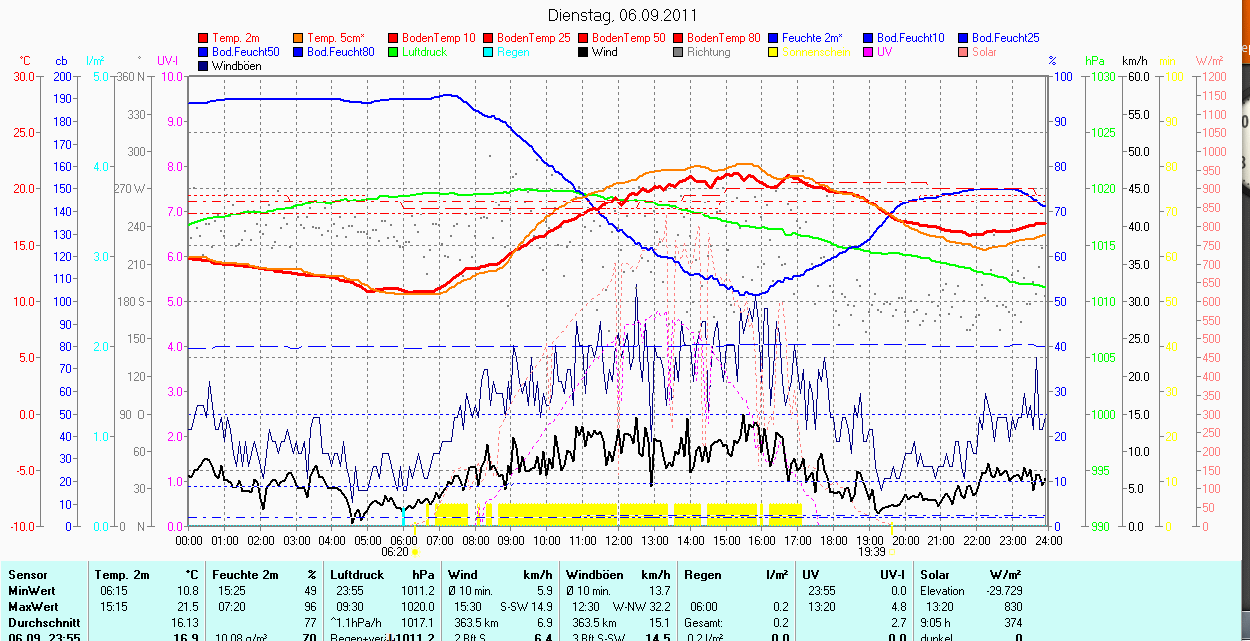Select the MaxWert row label
1250x641 pixels.
click(x=33, y=606)
